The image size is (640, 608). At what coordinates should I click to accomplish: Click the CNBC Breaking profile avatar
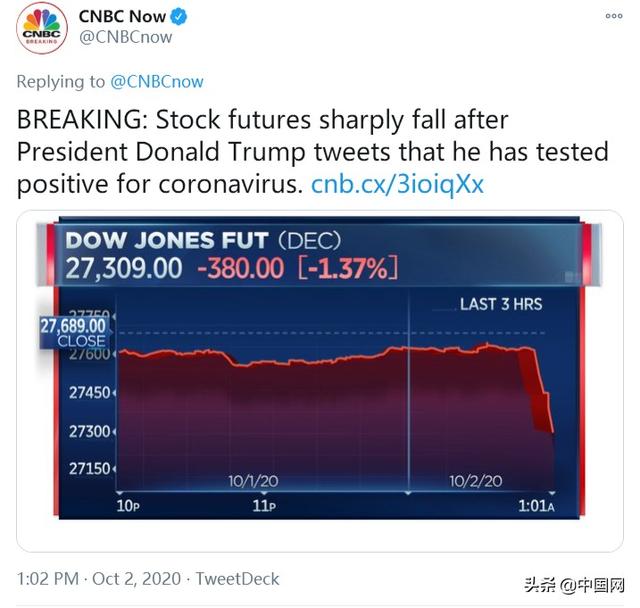(42, 28)
